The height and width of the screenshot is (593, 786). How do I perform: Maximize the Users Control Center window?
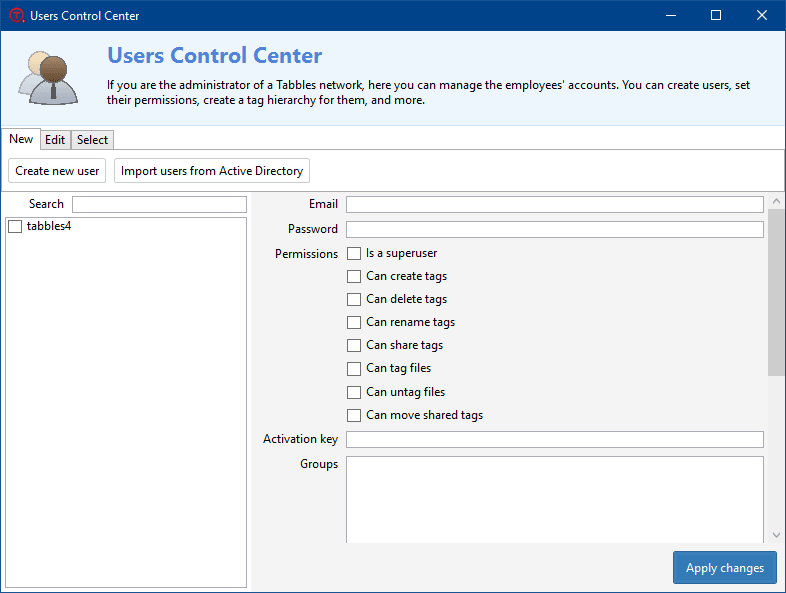[716, 16]
